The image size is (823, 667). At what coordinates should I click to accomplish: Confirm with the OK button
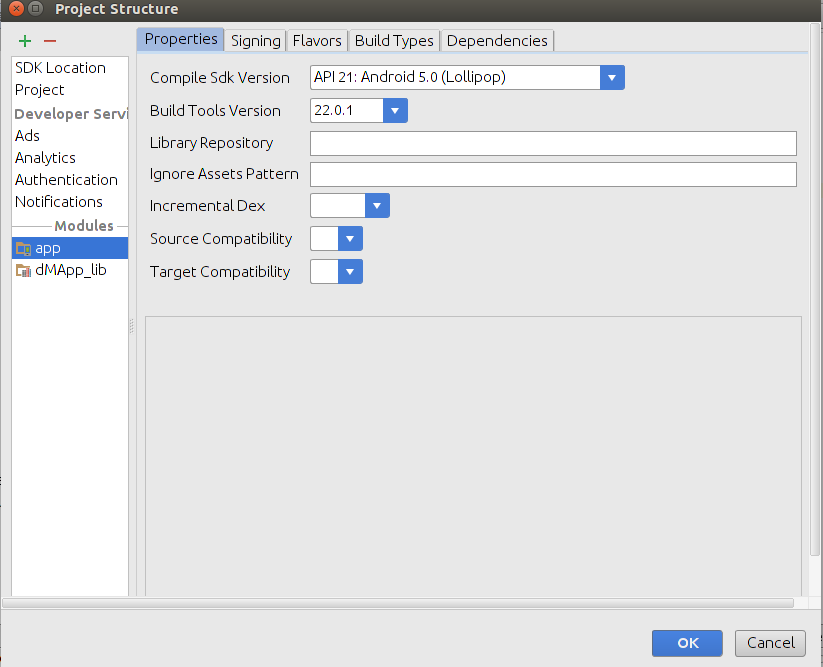pos(687,643)
